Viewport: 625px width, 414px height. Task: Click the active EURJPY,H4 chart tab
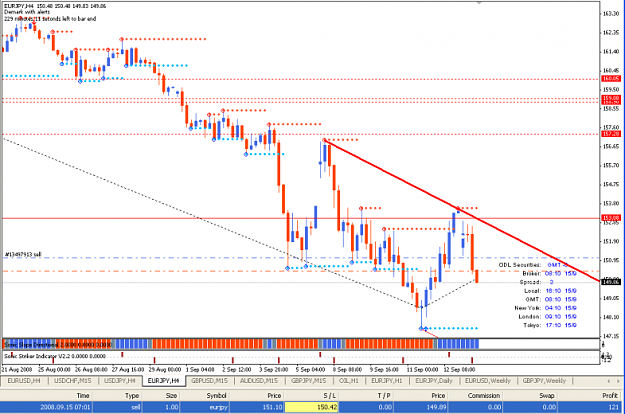[163, 381]
